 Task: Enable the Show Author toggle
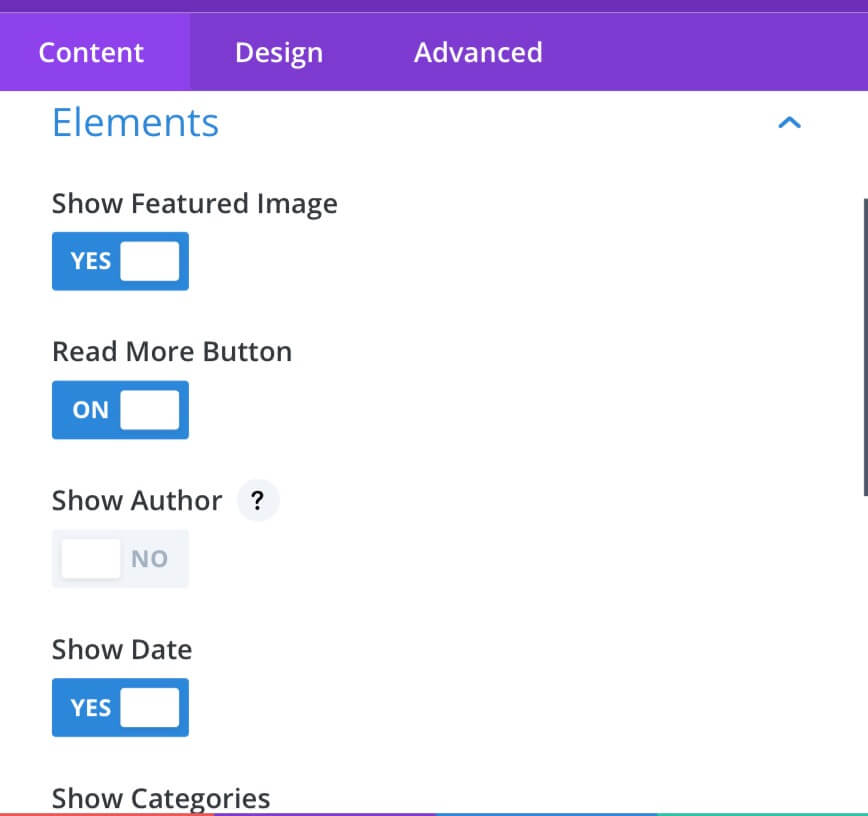[120, 559]
